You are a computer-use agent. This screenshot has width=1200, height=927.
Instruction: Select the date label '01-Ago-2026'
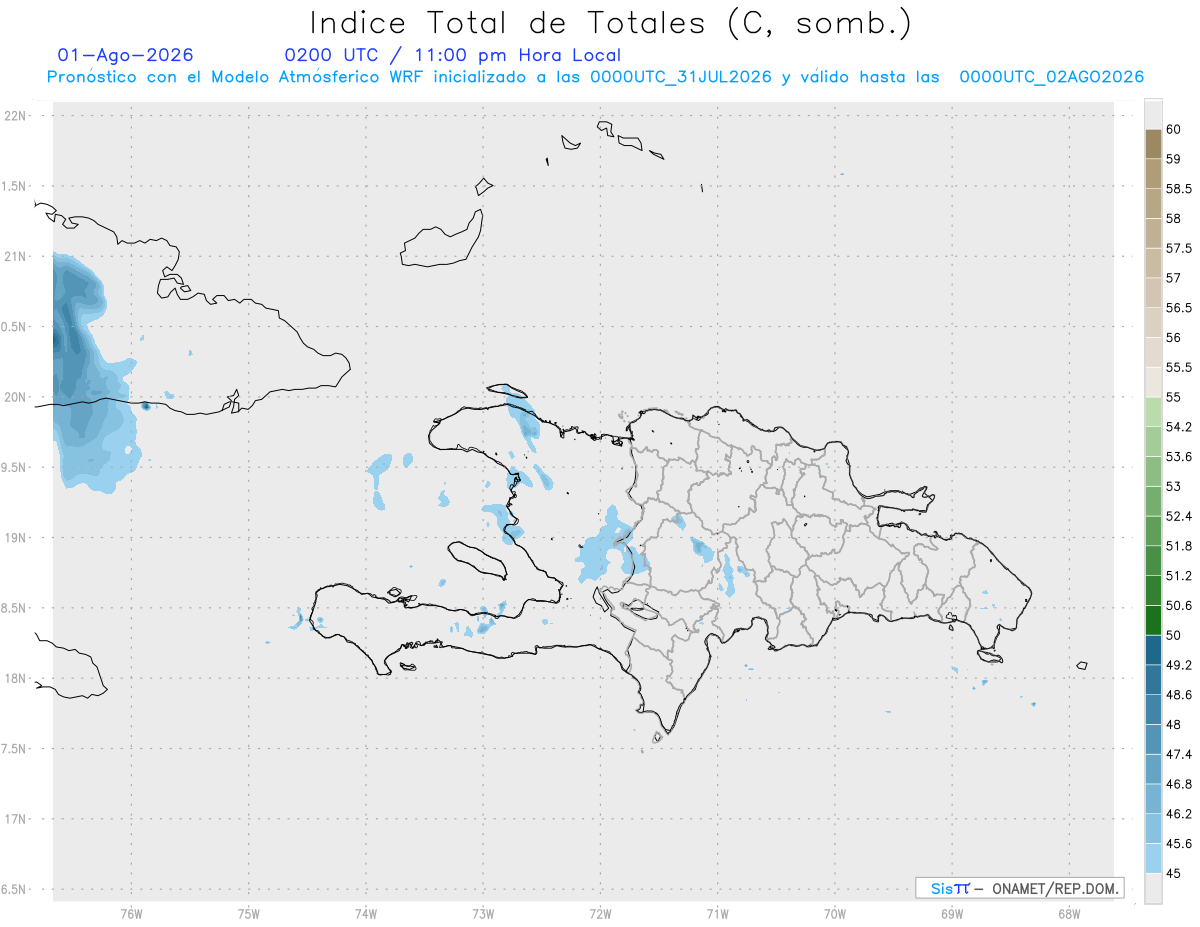[126, 55]
